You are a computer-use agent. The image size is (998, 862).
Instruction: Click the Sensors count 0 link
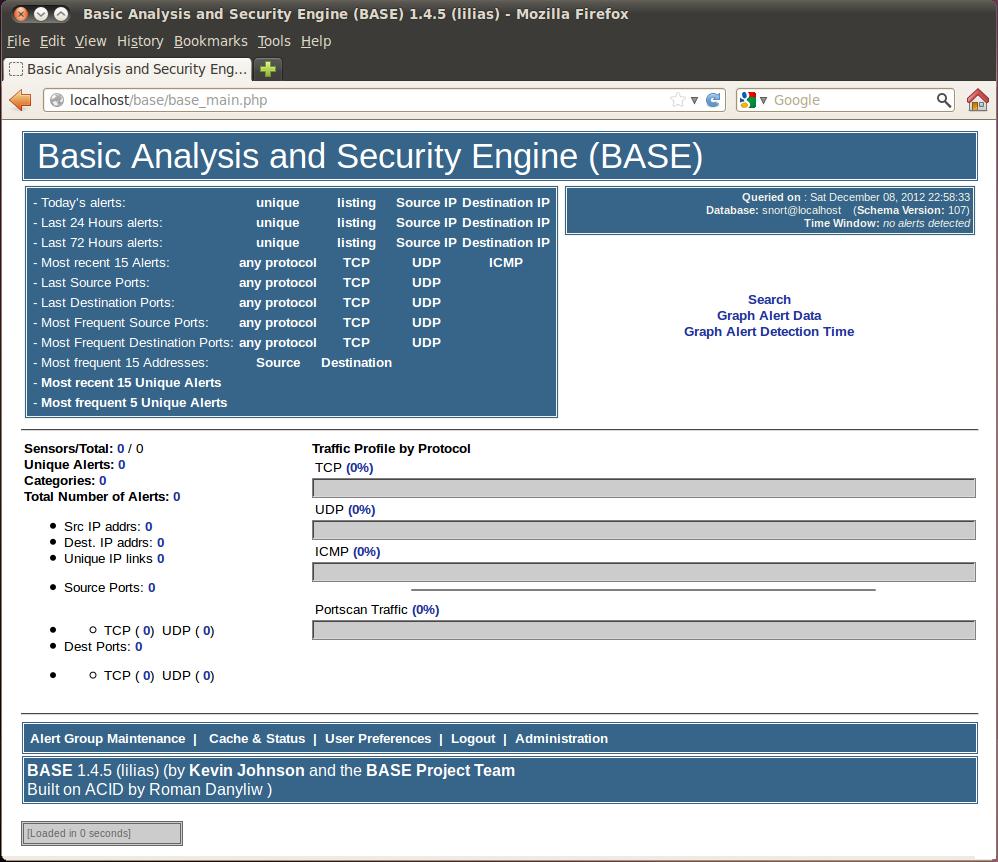120,449
